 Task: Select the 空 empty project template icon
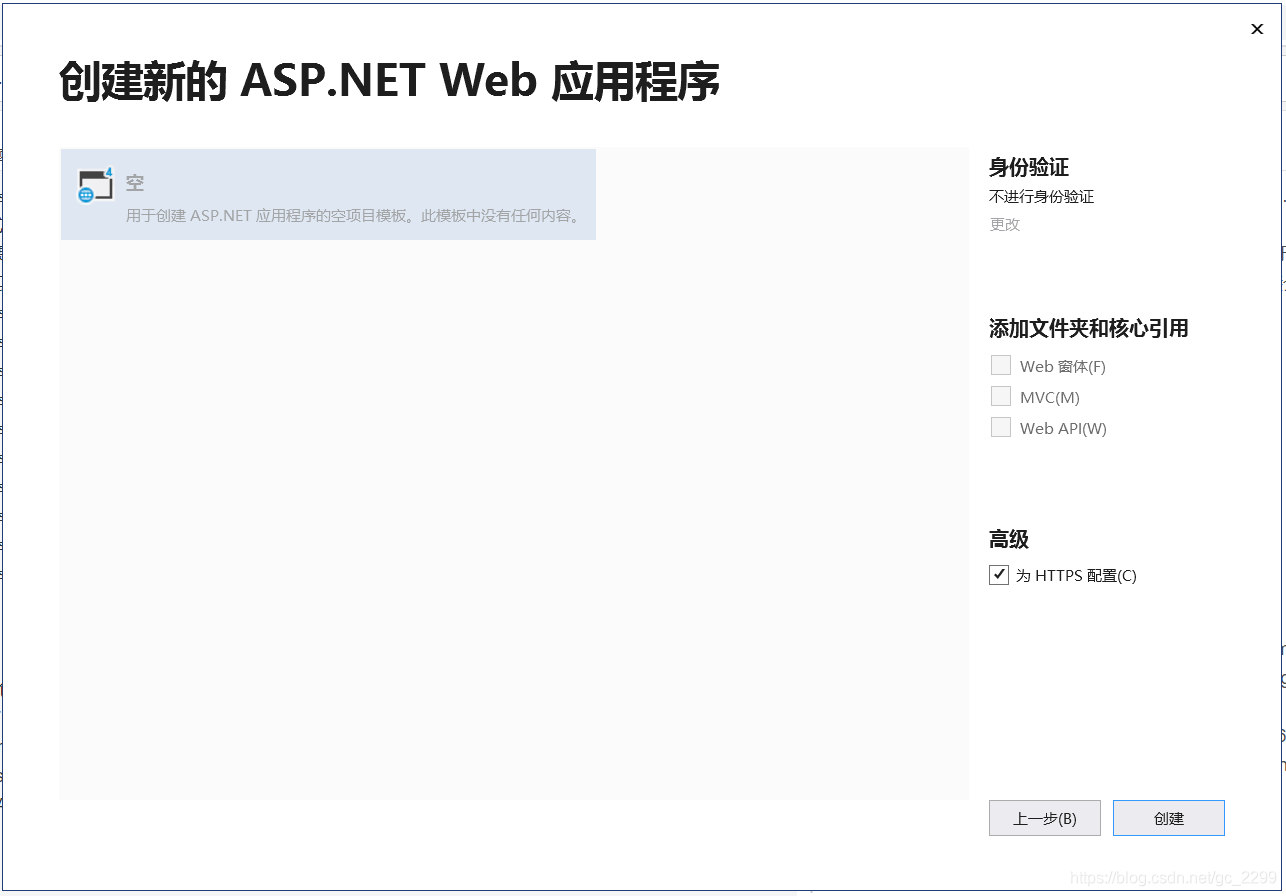(96, 184)
